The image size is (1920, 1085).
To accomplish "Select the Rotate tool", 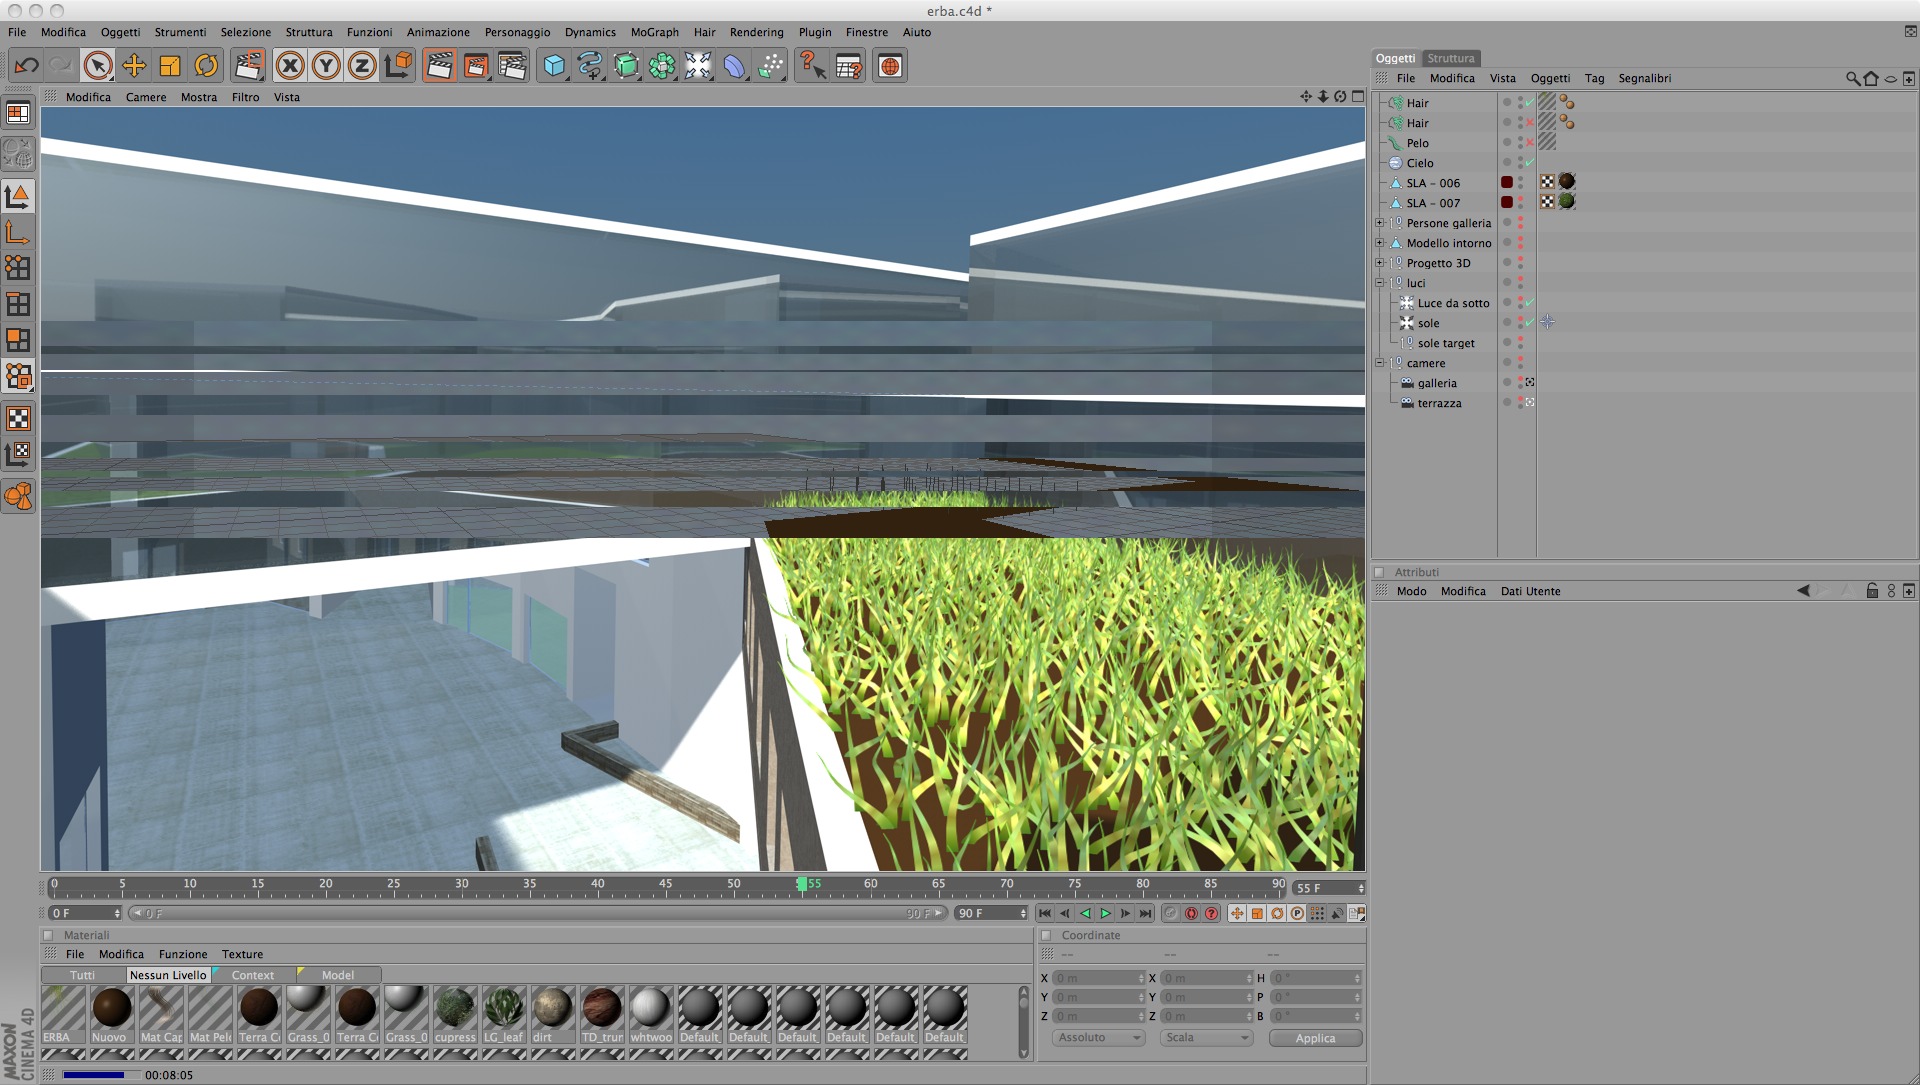I will 206,66.
